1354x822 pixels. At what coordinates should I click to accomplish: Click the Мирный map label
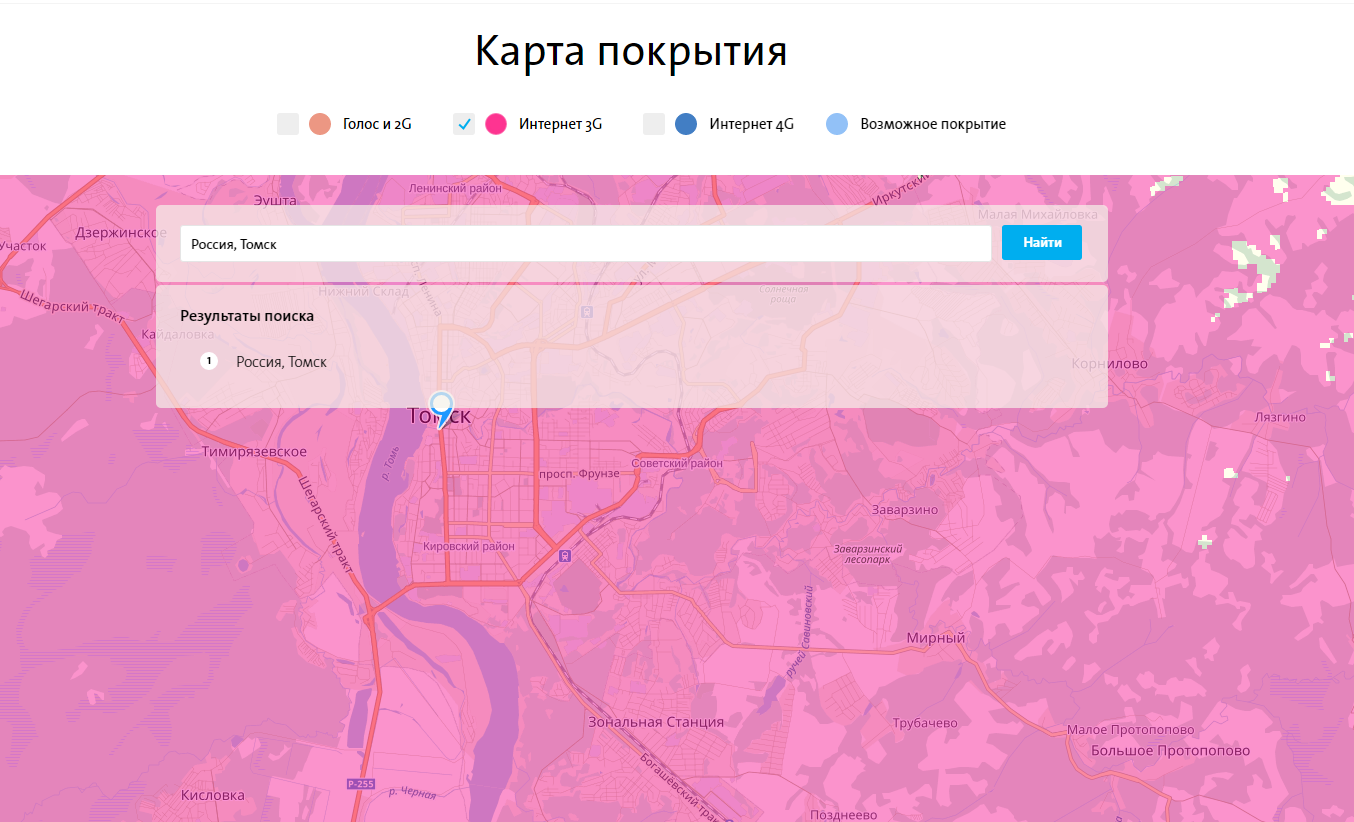936,638
